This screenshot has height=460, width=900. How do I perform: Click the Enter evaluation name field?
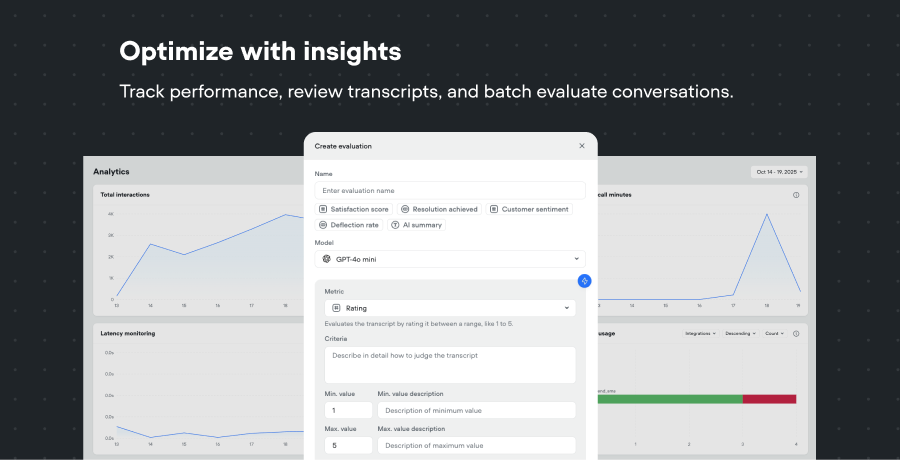(x=450, y=190)
